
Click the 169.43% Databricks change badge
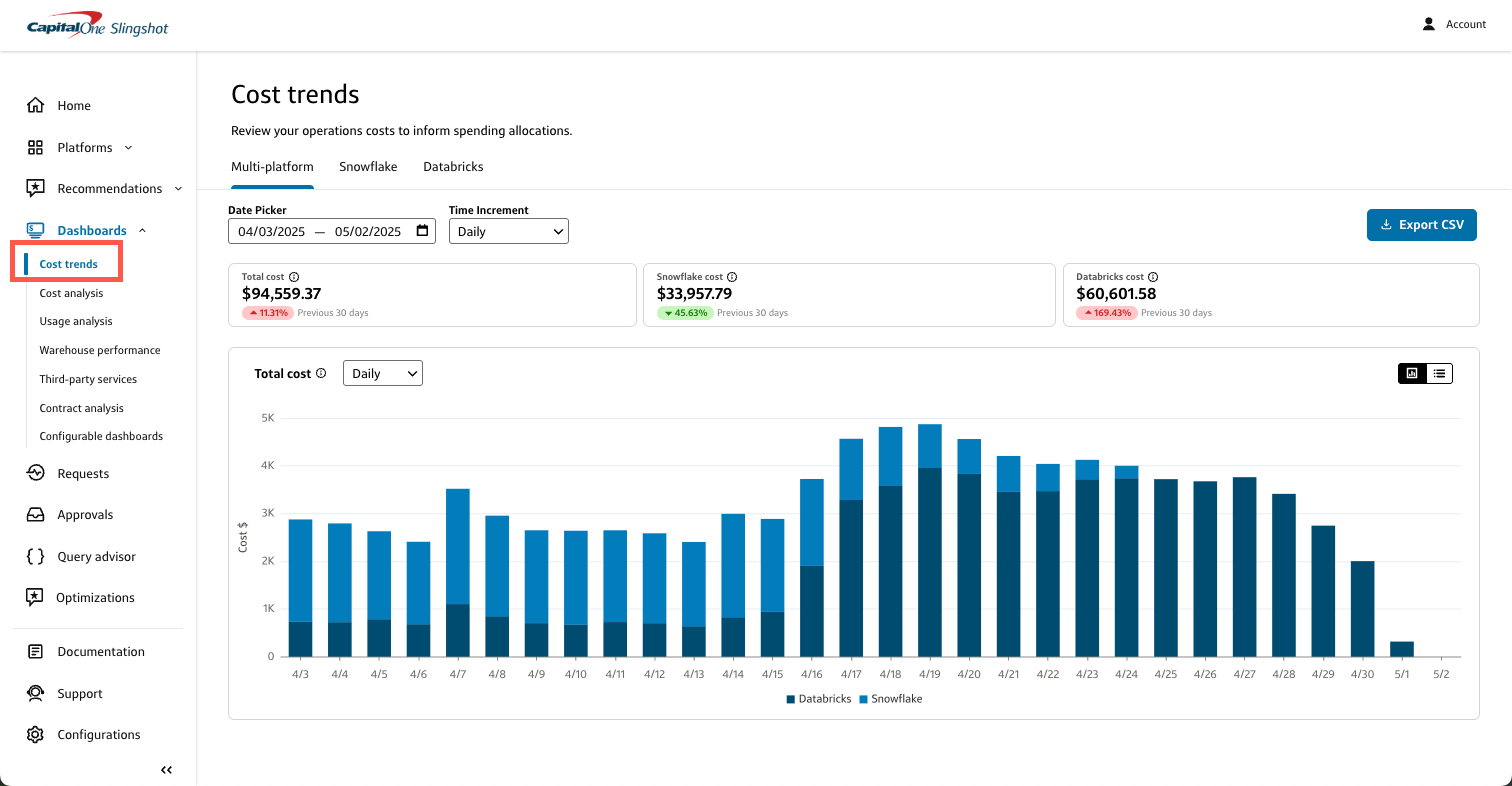tap(1106, 313)
